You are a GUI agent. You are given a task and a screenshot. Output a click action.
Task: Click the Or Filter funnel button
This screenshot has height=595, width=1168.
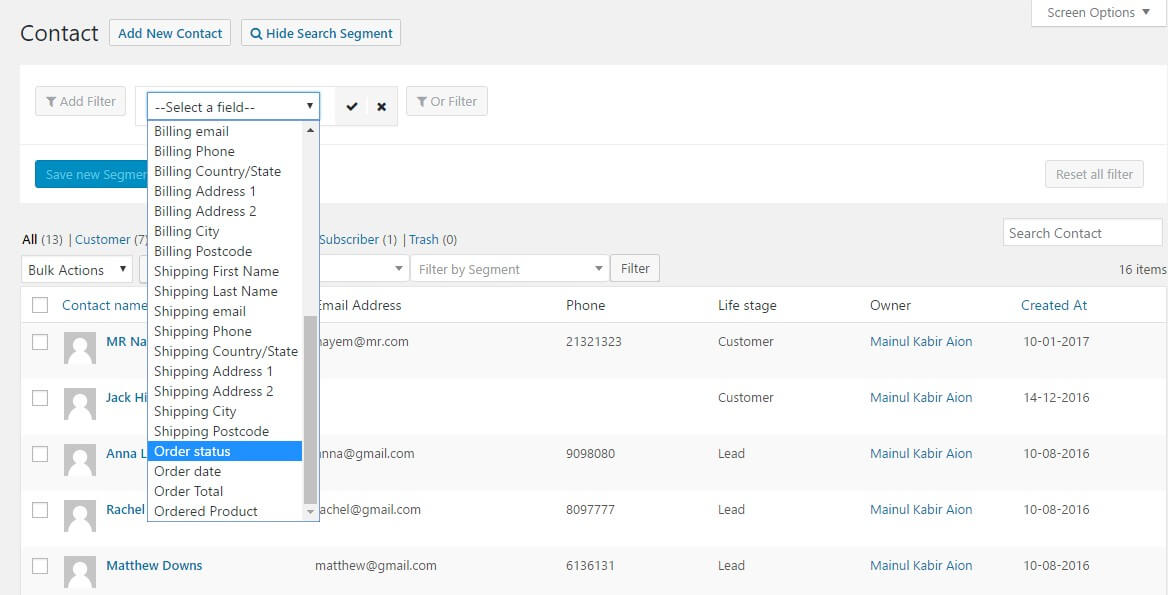(447, 101)
